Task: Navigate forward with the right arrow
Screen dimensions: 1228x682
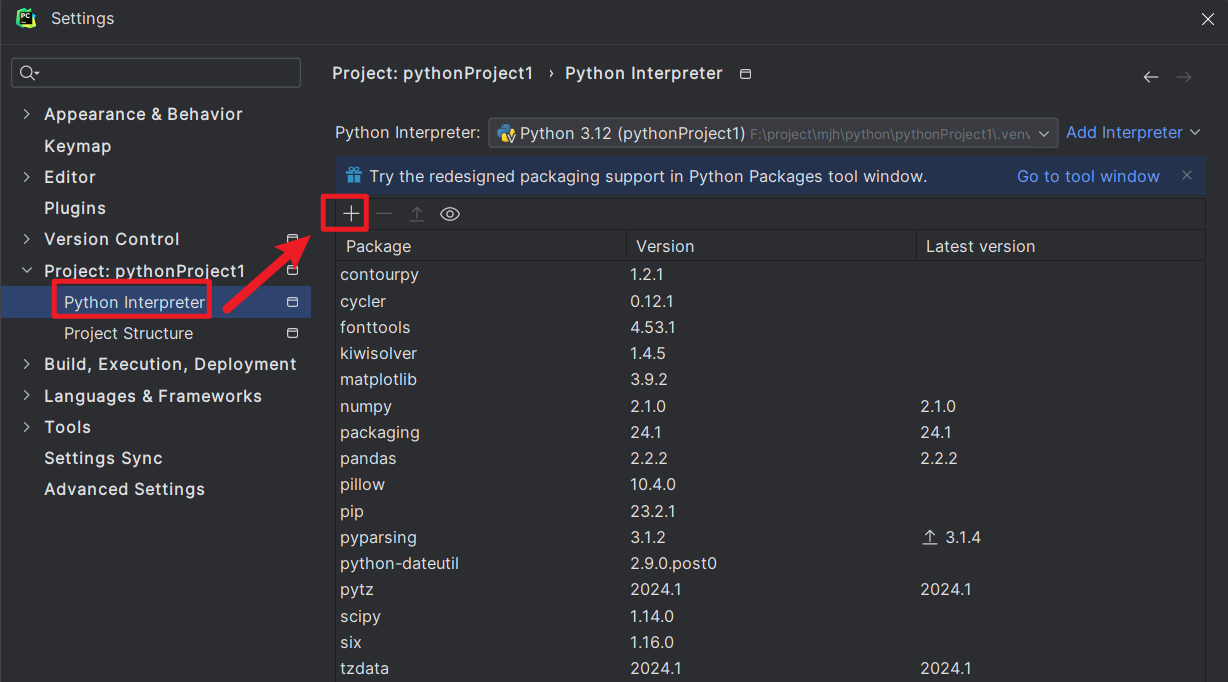Action: (x=1184, y=77)
